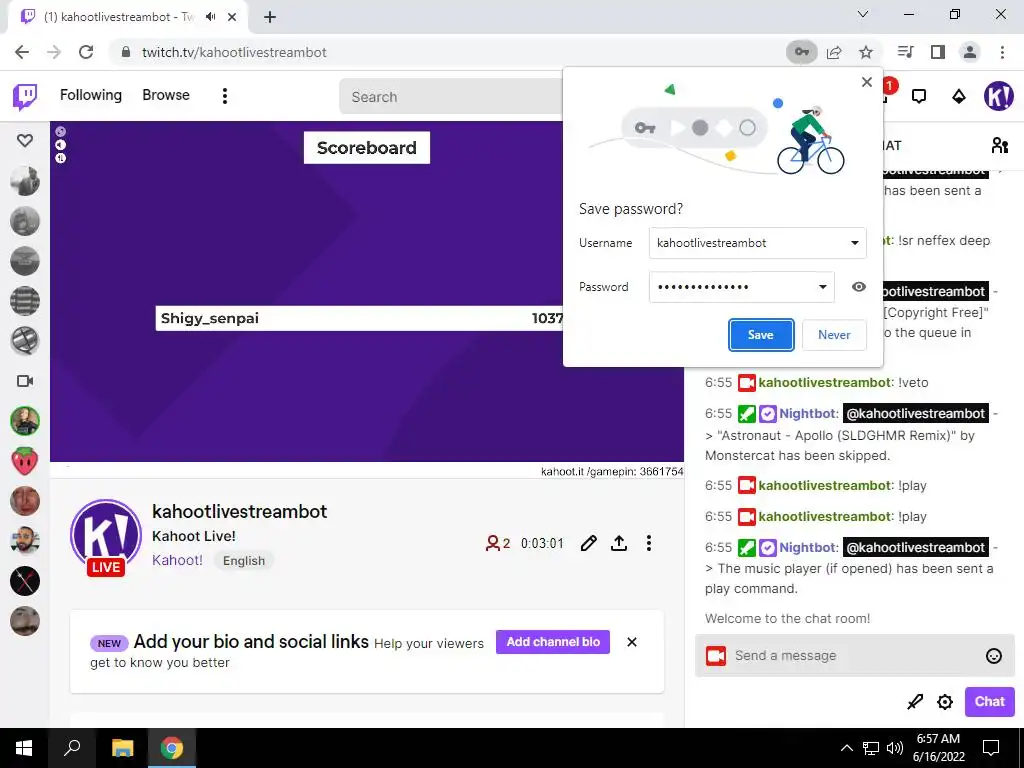This screenshot has width=1024, height=768.
Task: Open the Kahoot! category link
Action: [177, 560]
